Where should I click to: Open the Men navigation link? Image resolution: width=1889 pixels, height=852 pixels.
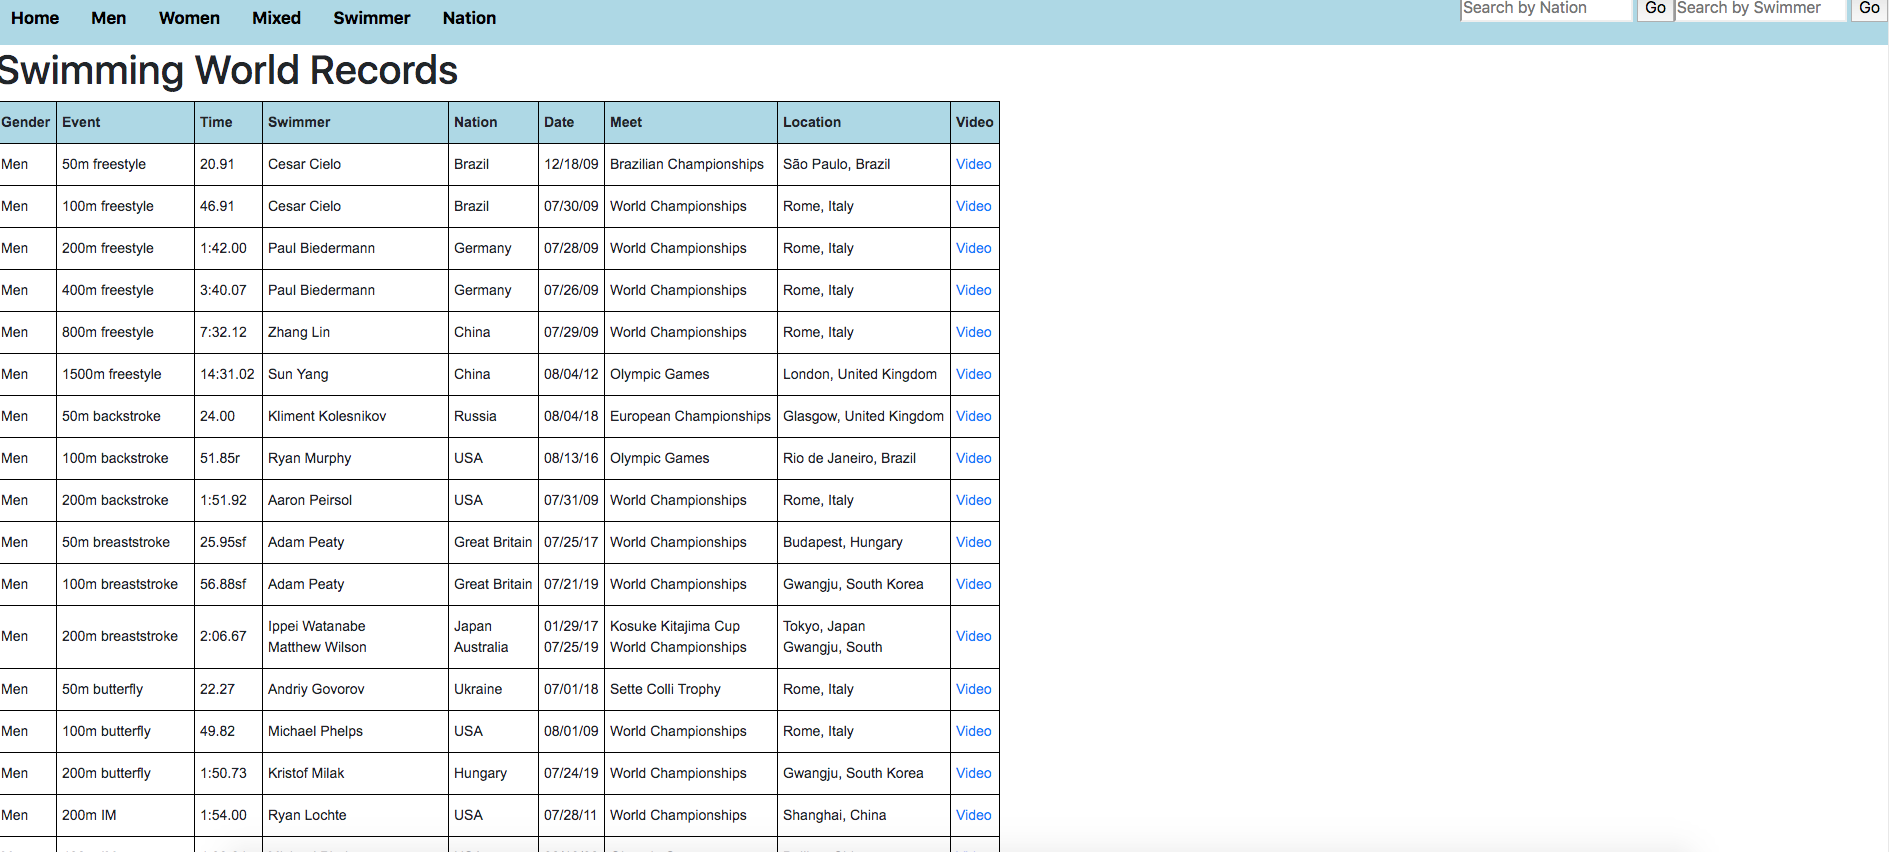(x=108, y=18)
